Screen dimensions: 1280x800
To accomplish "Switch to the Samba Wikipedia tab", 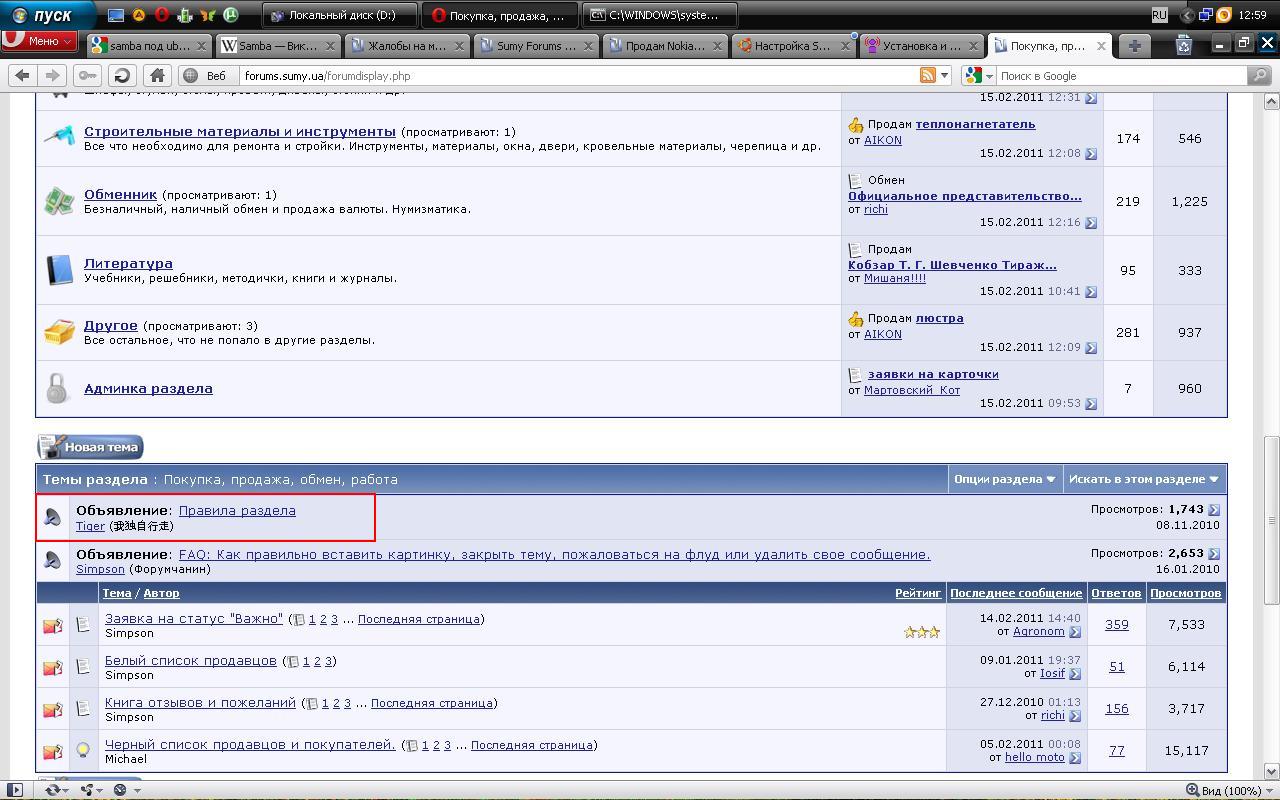I will click(277, 45).
